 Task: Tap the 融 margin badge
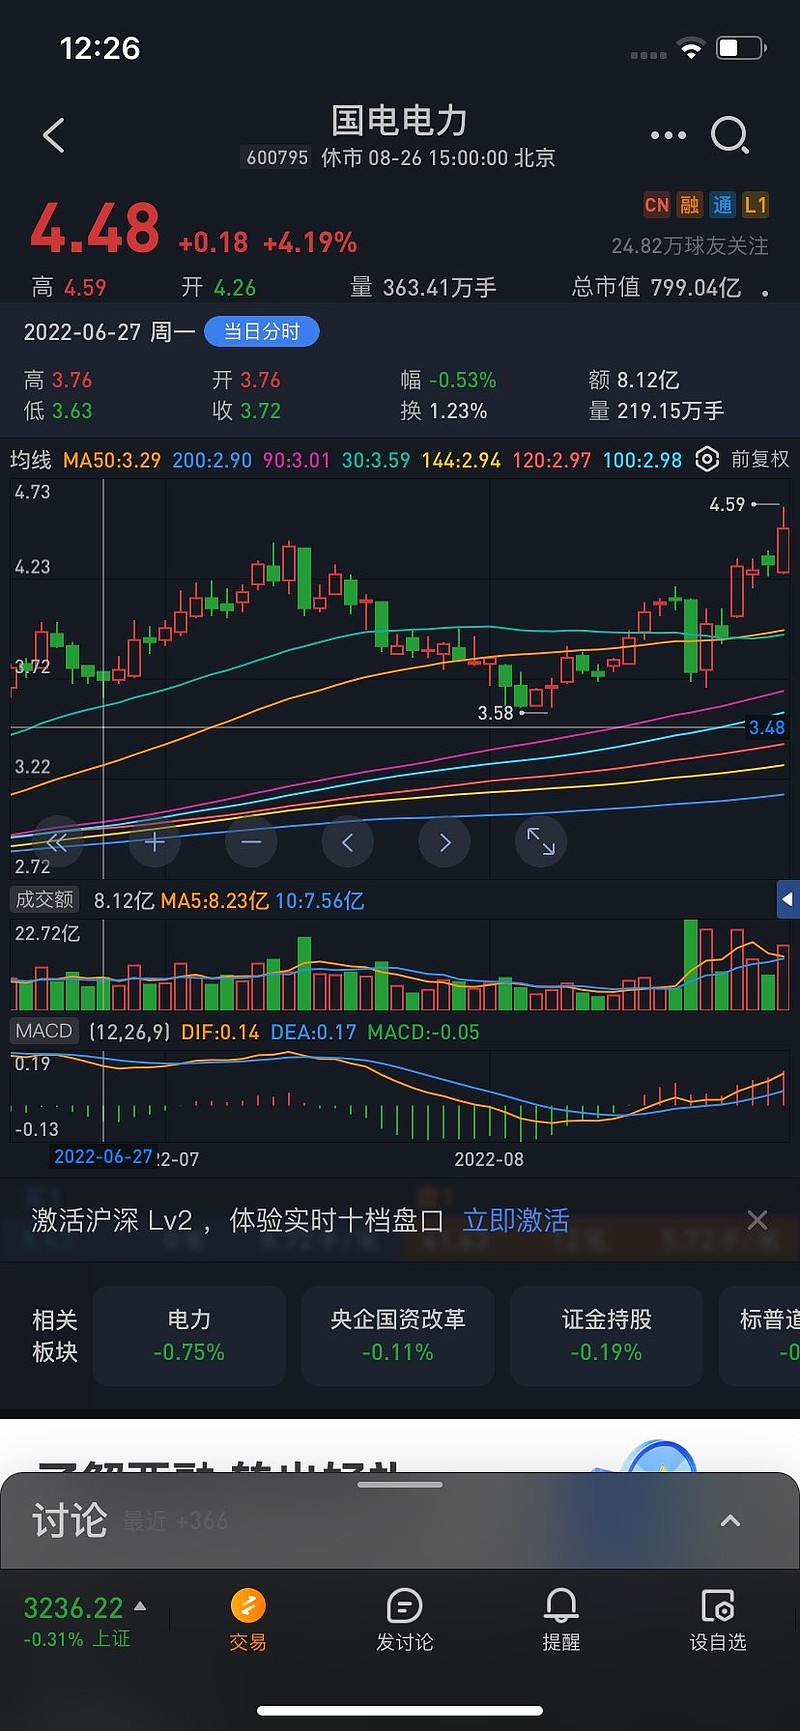coord(690,205)
